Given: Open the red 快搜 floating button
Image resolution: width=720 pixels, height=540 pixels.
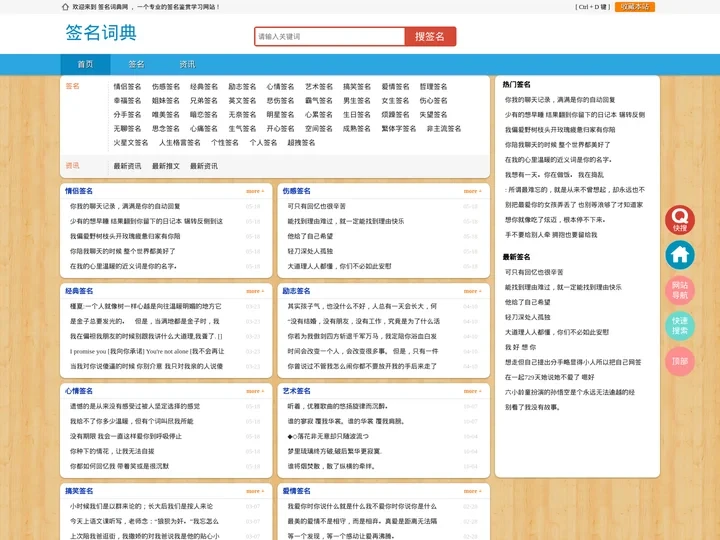Looking at the screenshot, I should click(680, 219).
